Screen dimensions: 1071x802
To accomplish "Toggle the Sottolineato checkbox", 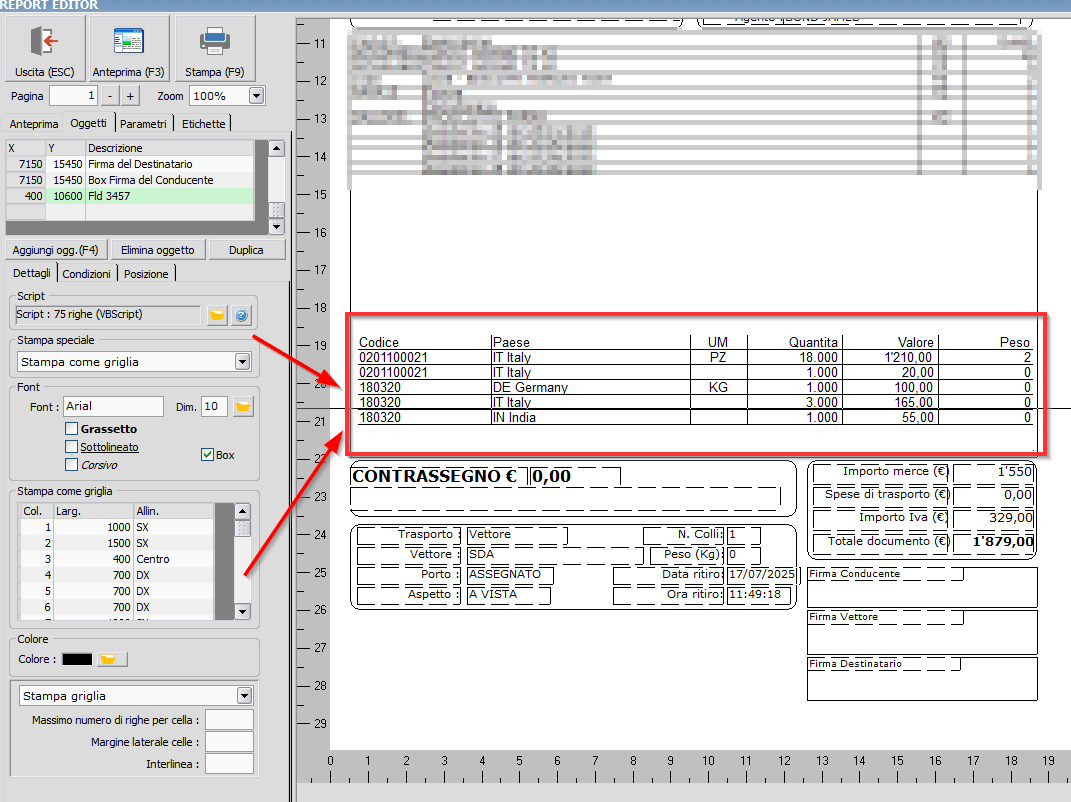I will pos(71,447).
